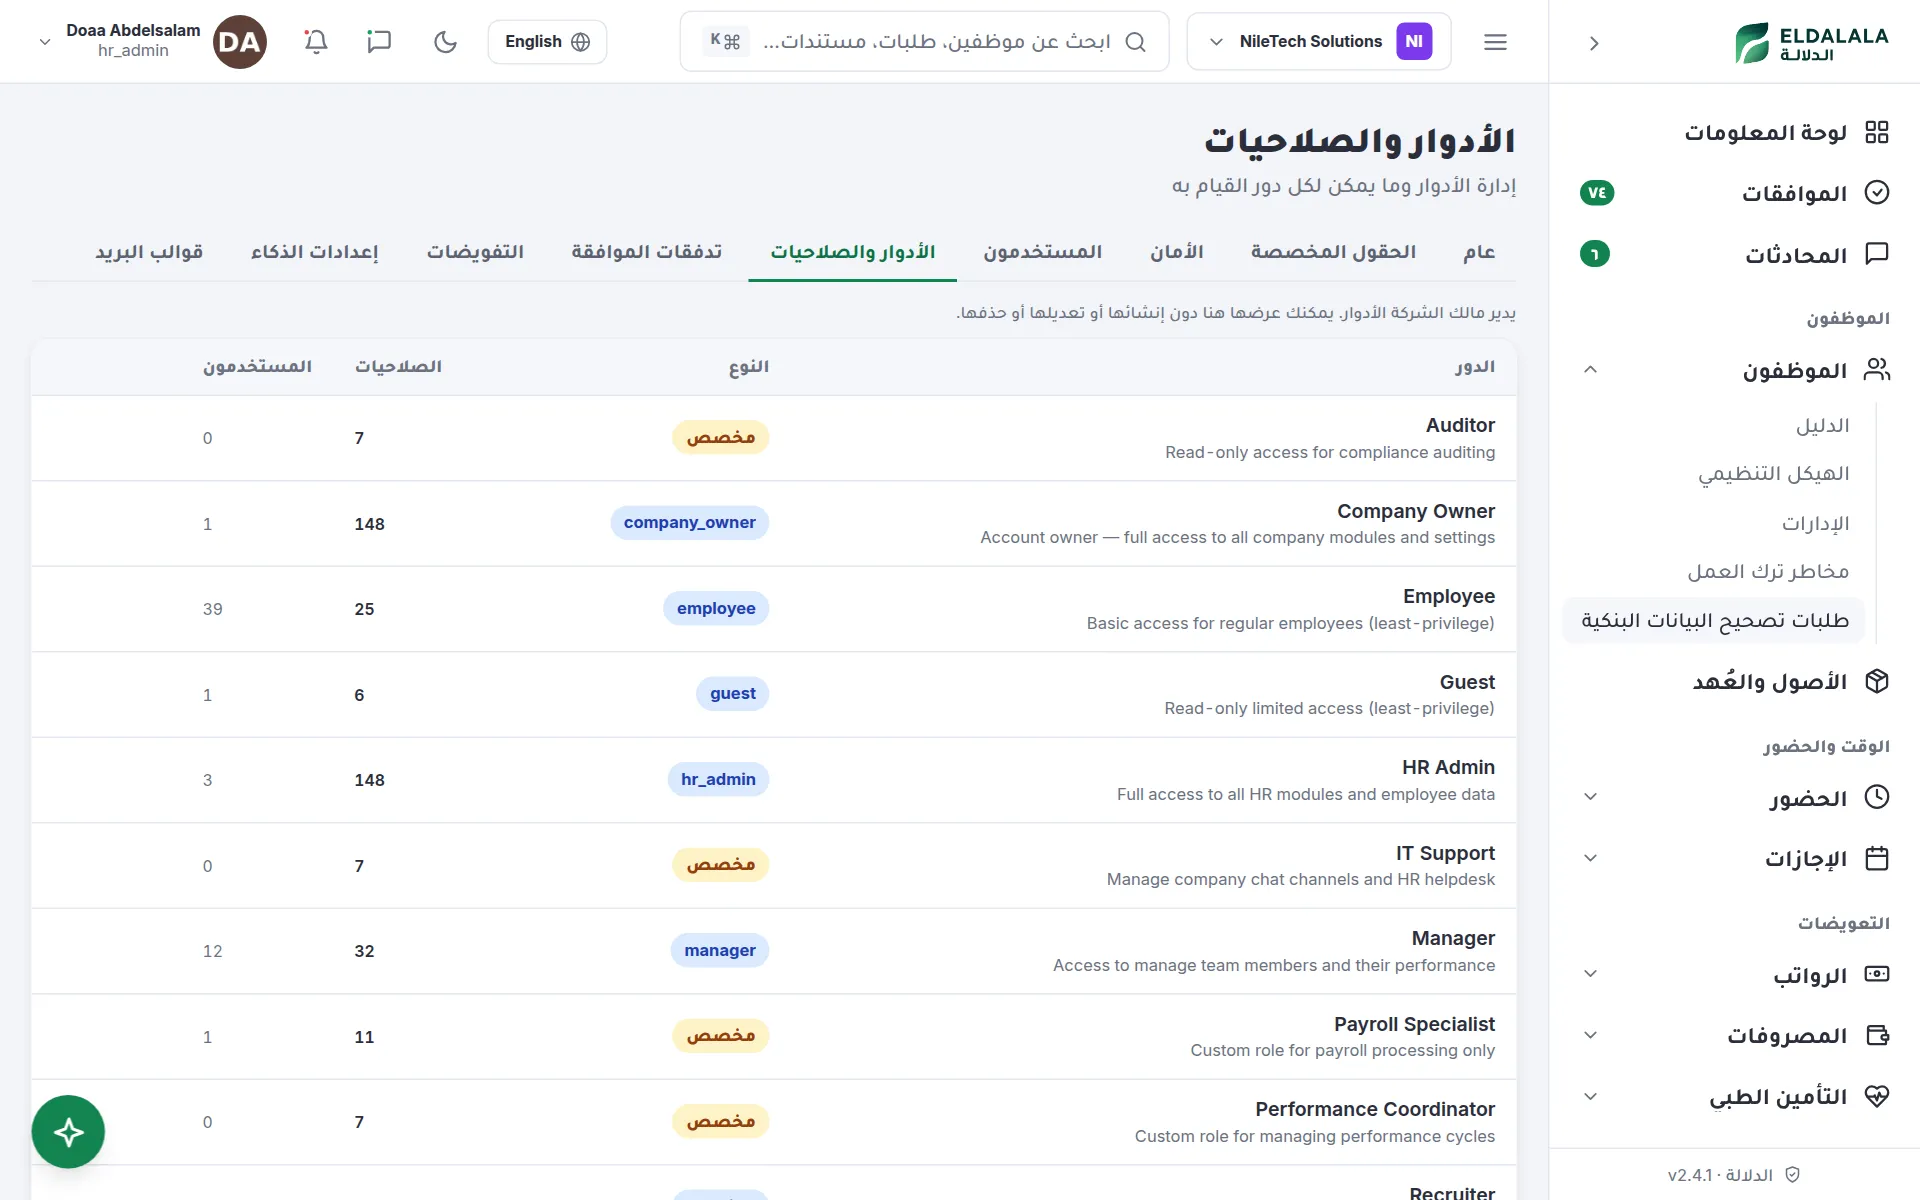Open the الأمان security tab
The image size is (1920, 1200).
[x=1177, y=252]
